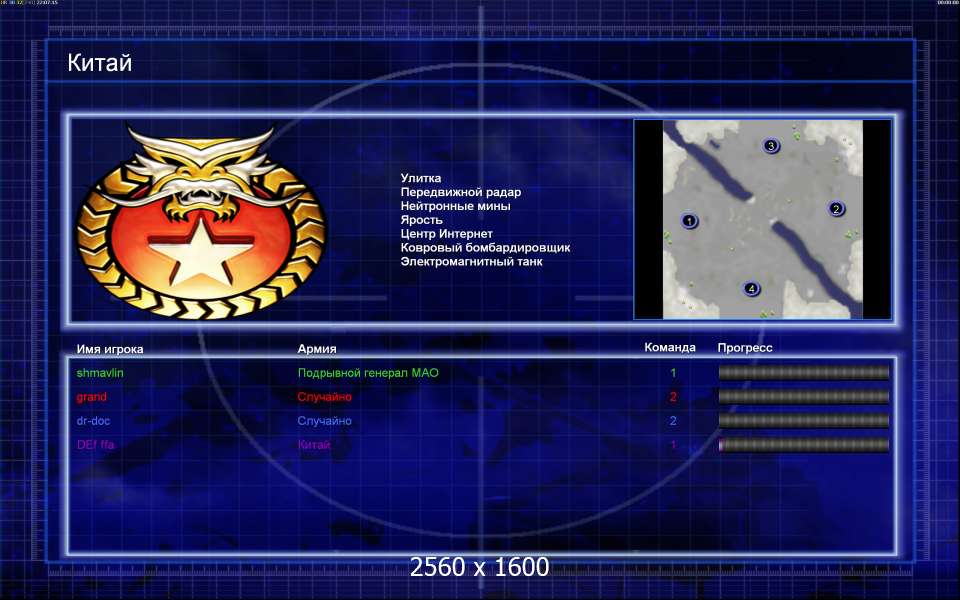960x600 pixels.
Task: Click the 'Китай' title heading
Action: 100,63
